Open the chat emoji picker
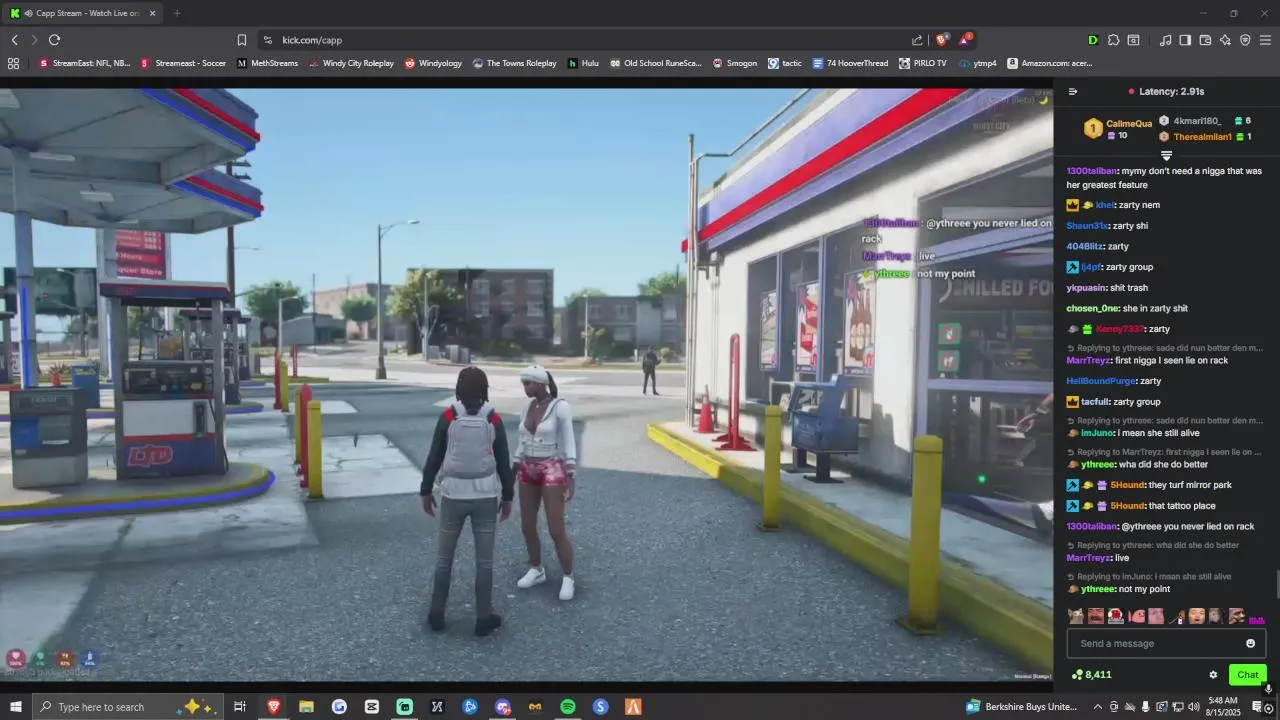 [x=1250, y=643]
